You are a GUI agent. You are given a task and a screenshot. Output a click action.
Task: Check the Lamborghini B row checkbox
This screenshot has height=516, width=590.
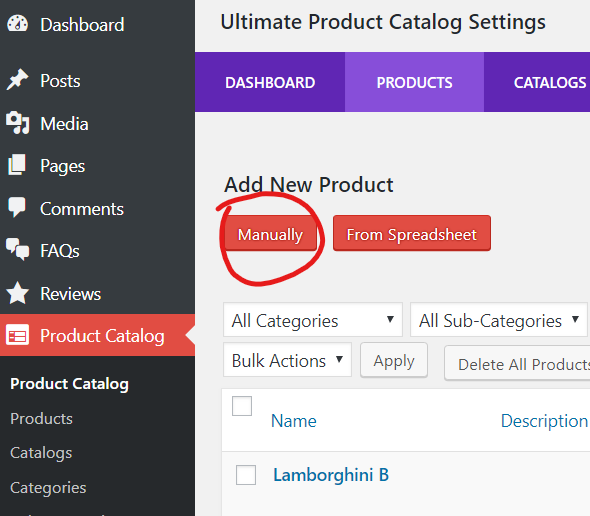click(x=246, y=475)
